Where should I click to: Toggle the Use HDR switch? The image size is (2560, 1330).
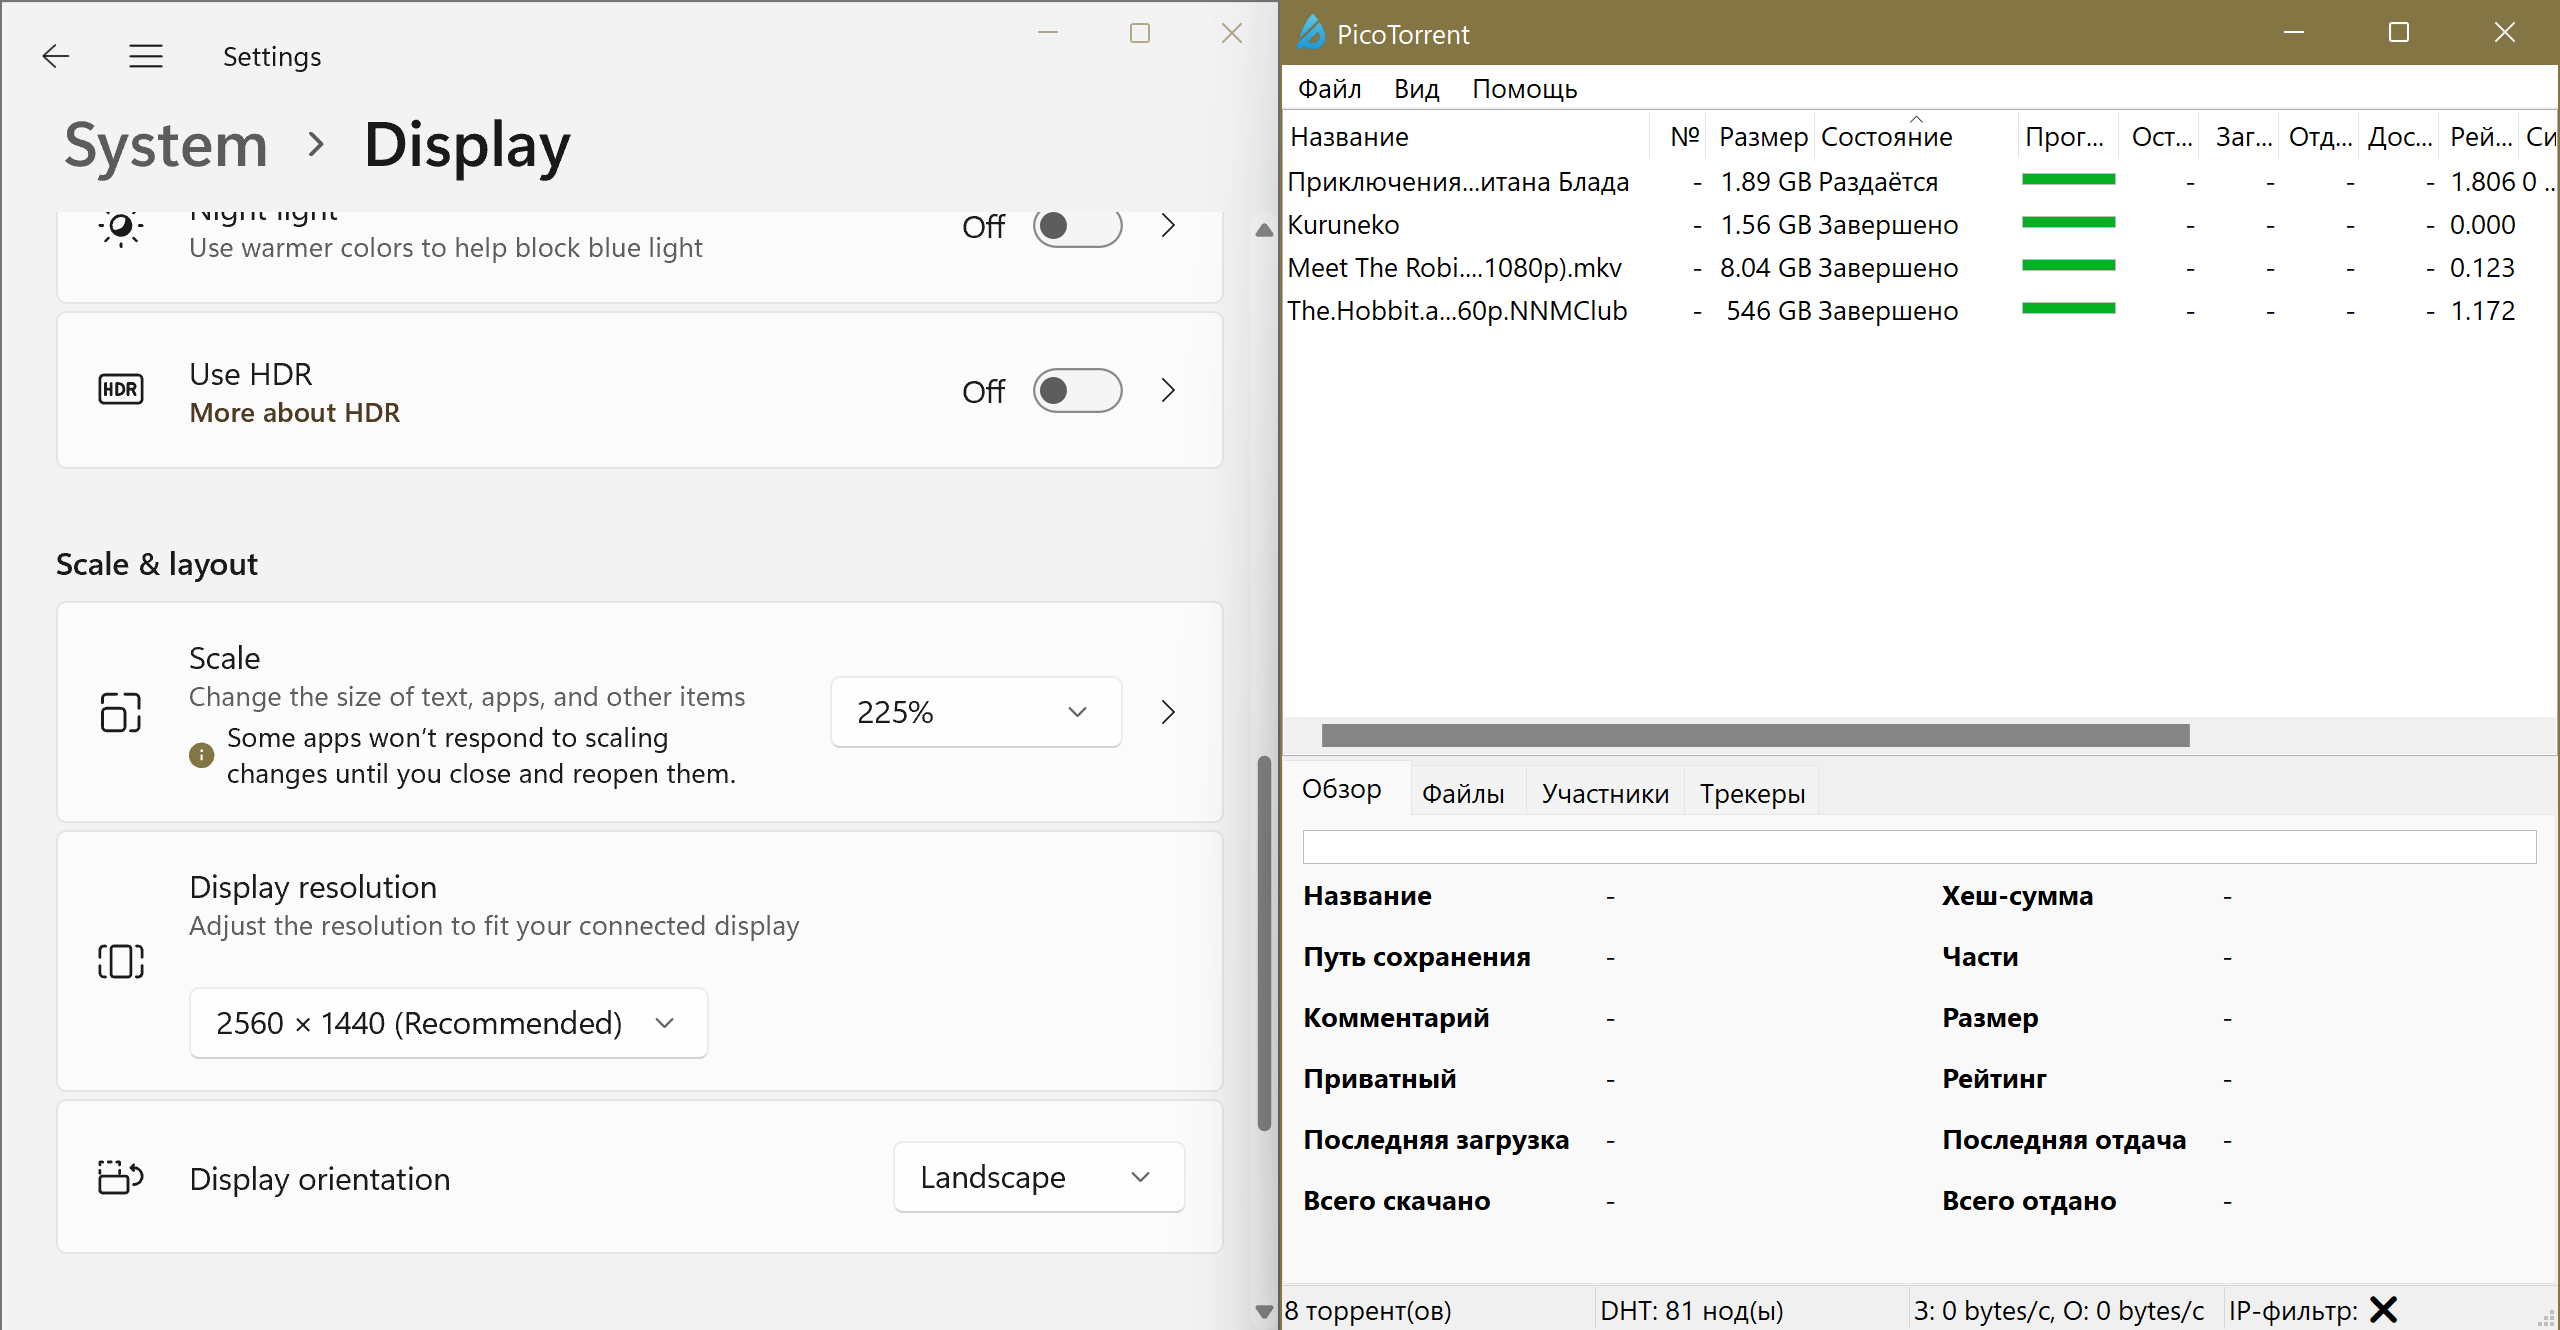(x=1077, y=390)
